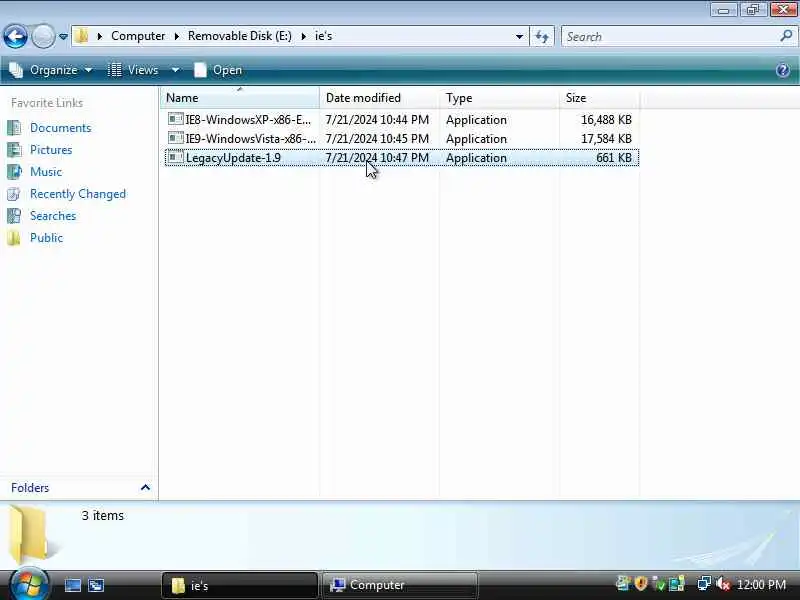The image size is (800, 600).
Task: Sort by the Size column header
Action: [x=599, y=97]
